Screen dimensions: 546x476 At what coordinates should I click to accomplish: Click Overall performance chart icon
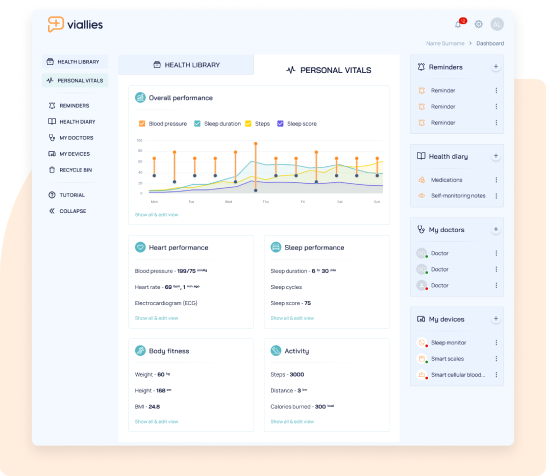click(140, 97)
